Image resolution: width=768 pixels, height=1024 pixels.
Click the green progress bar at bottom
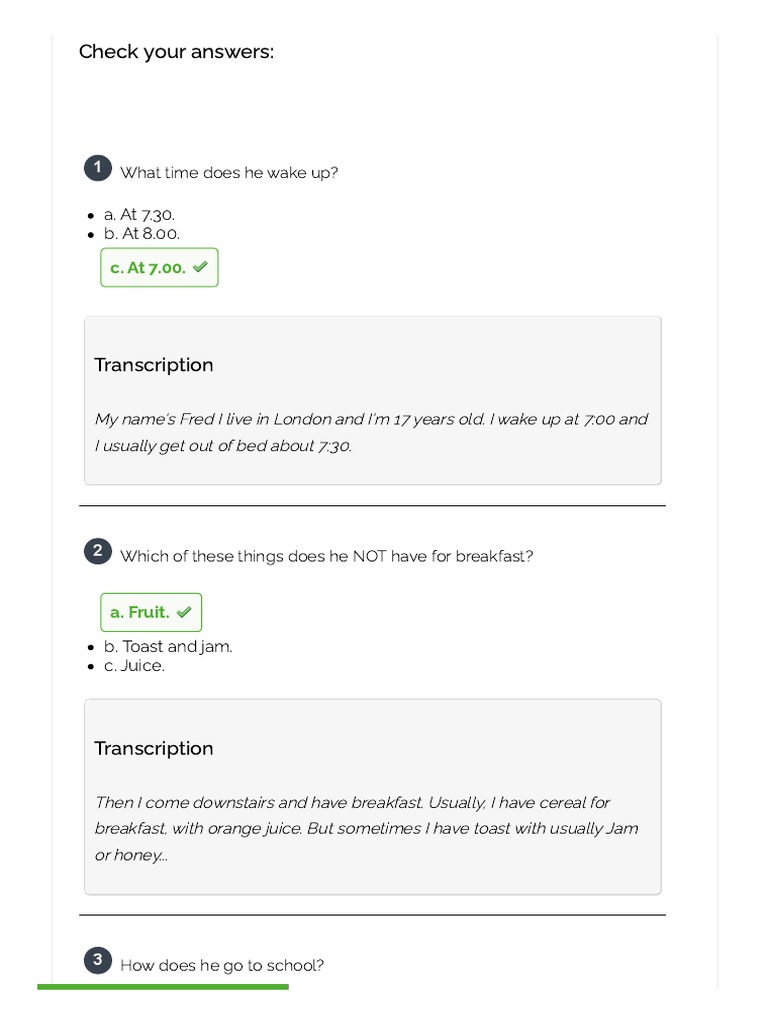click(163, 987)
